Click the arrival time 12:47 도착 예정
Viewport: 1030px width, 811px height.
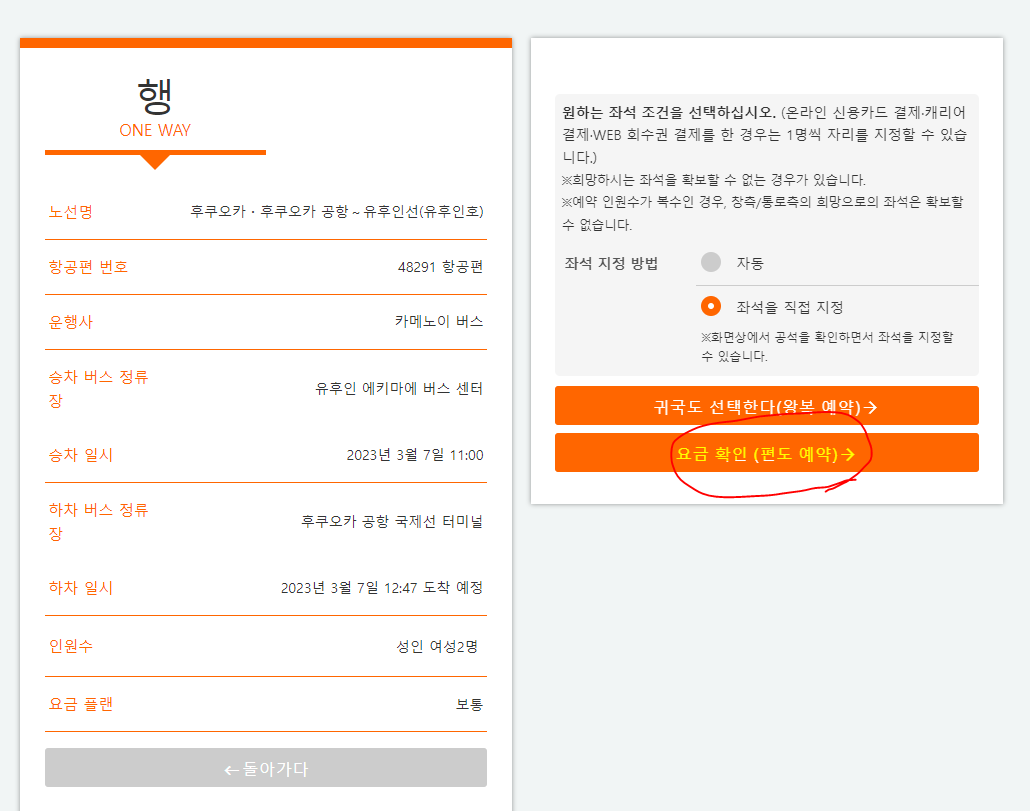[434, 588]
